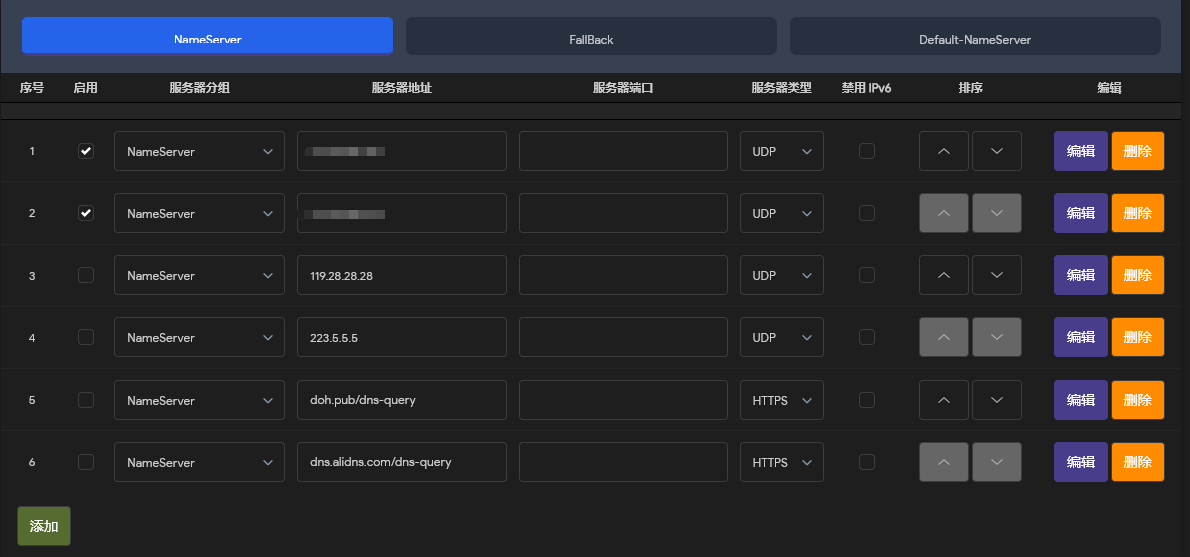Move row 2 up with arrow
The width and height of the screenshot is (1190, 557).
[943, 213]
